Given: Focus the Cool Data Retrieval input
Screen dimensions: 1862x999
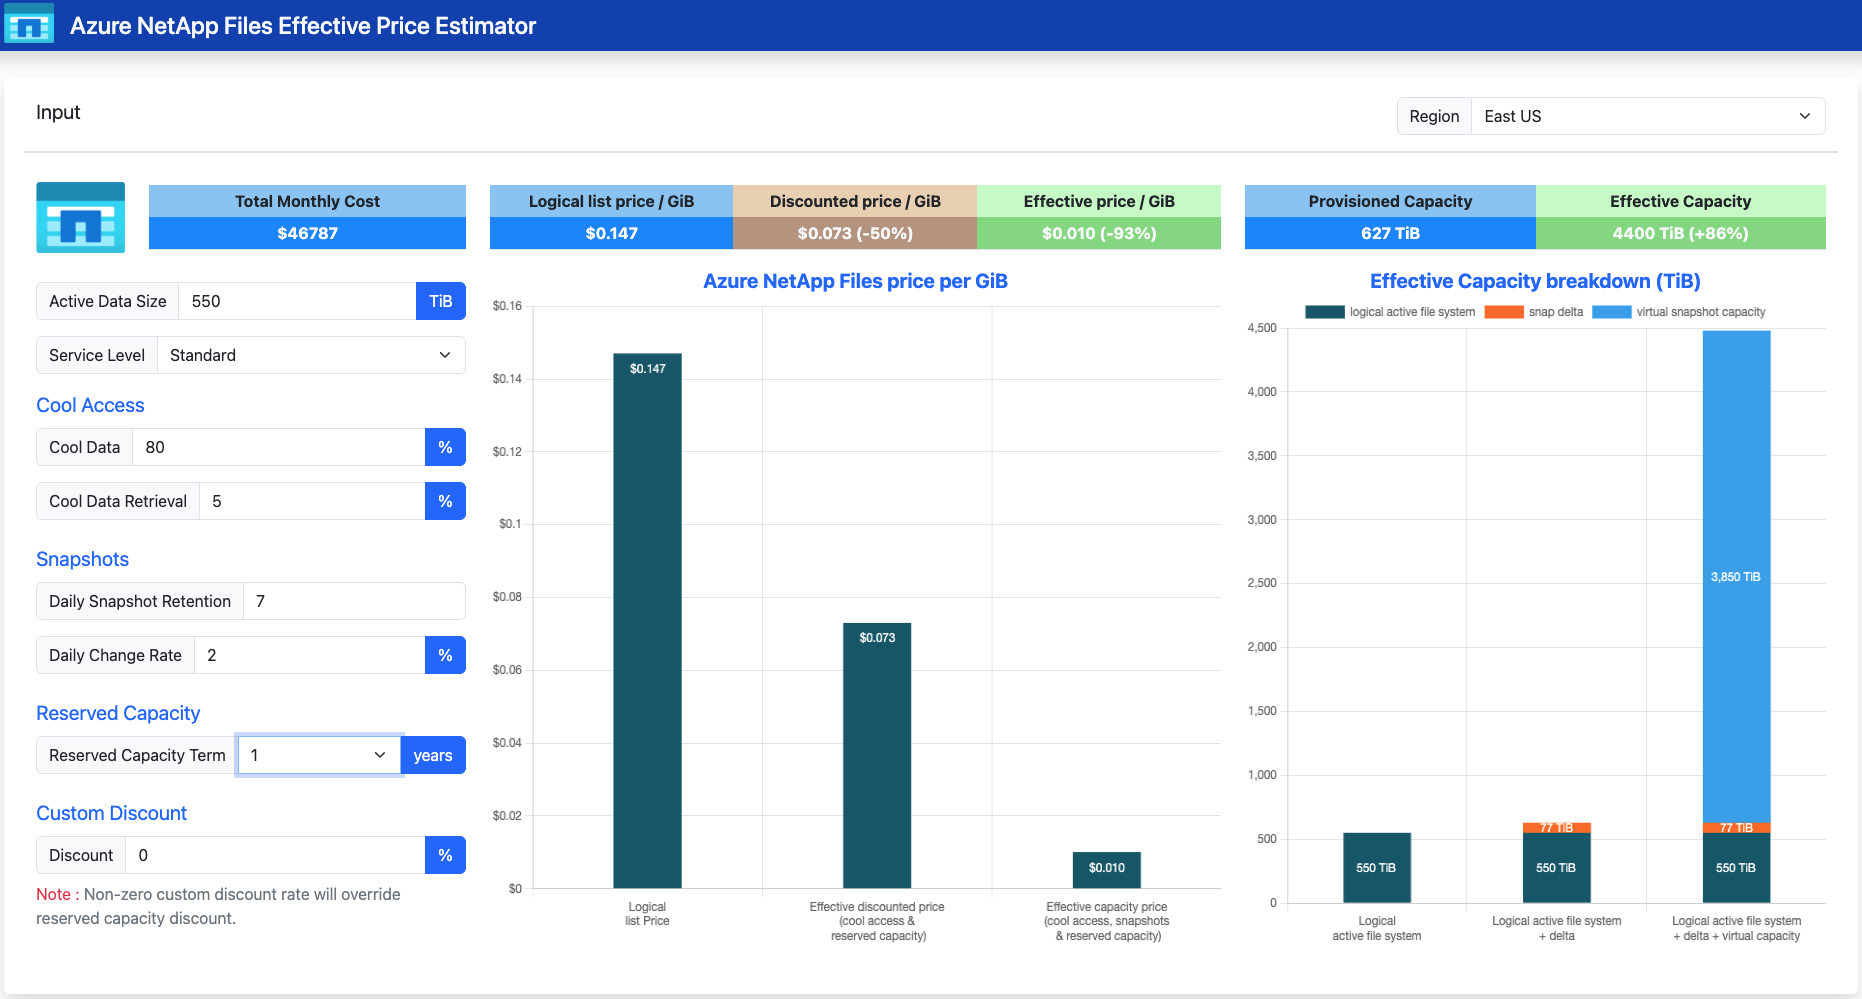Looking at the screenshot, I should 312,501.
